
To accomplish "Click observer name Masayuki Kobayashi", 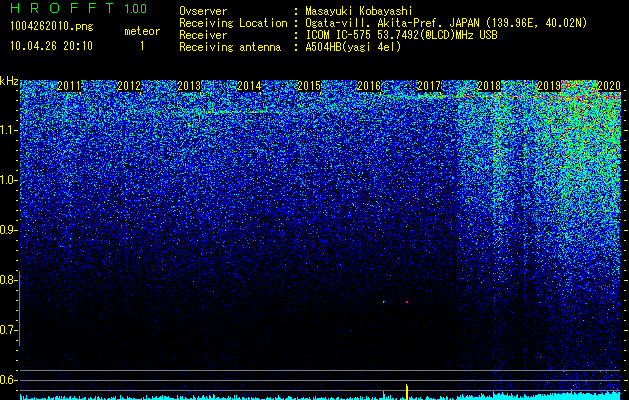I will (359, 11).
